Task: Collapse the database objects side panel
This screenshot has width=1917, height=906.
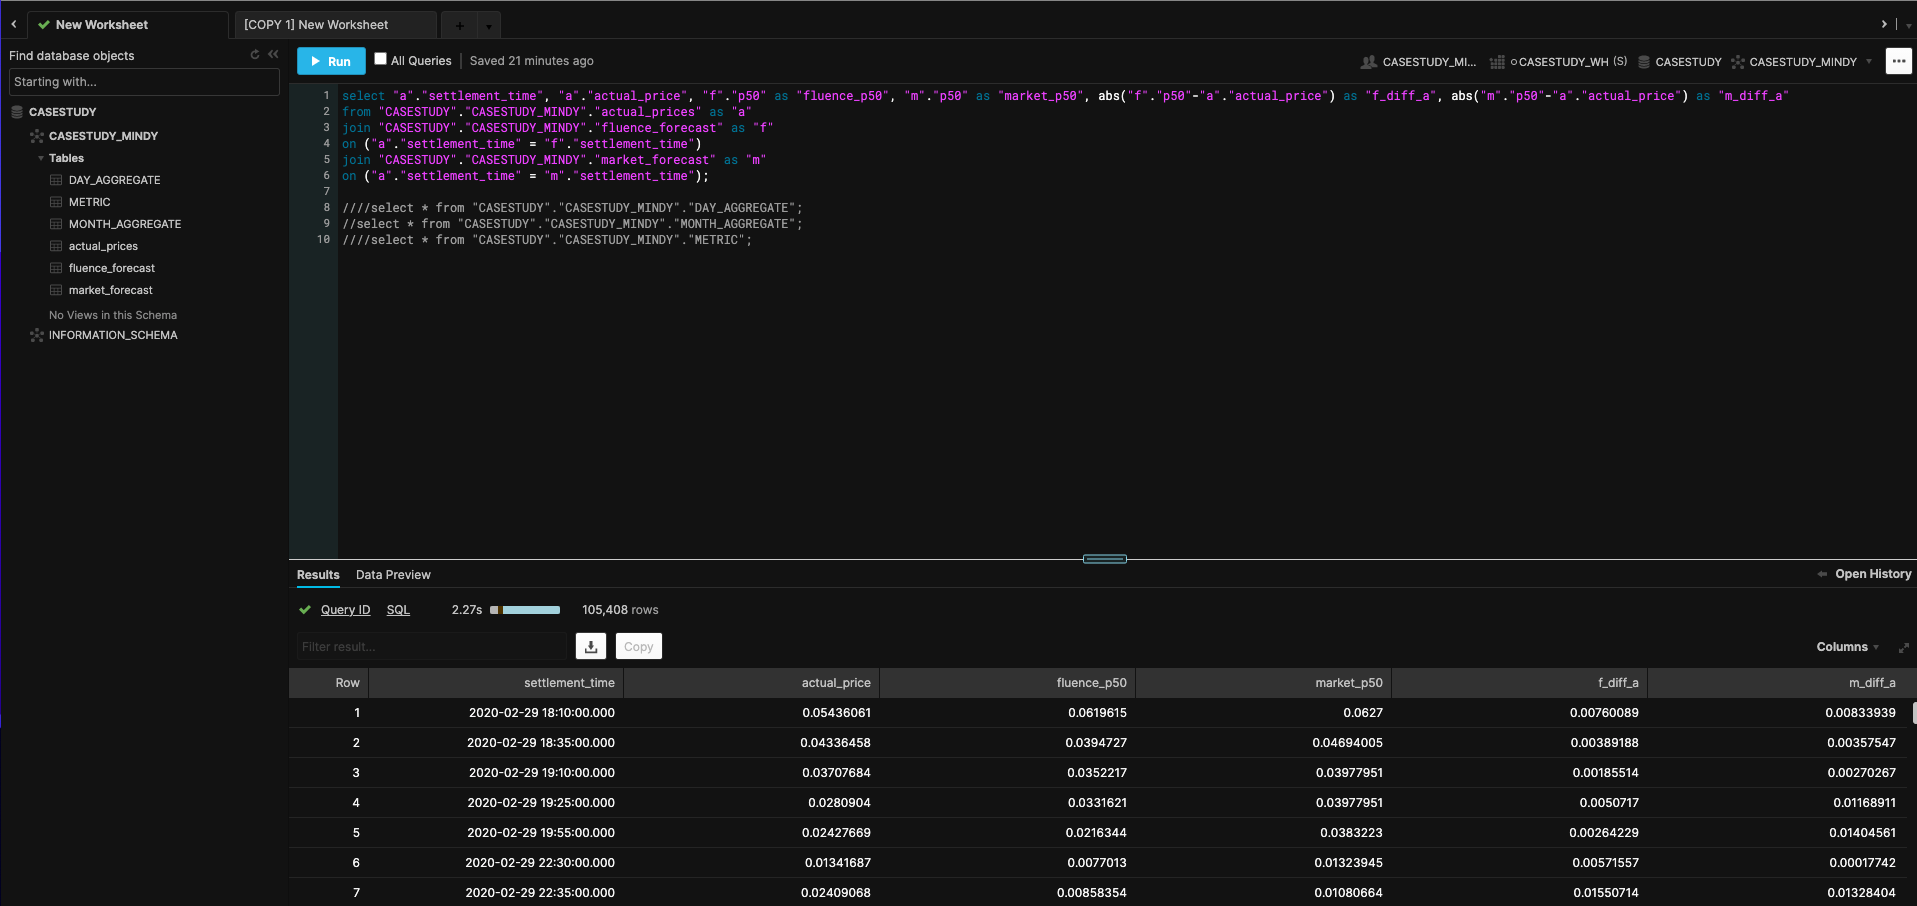Action: tap(273, 55)
